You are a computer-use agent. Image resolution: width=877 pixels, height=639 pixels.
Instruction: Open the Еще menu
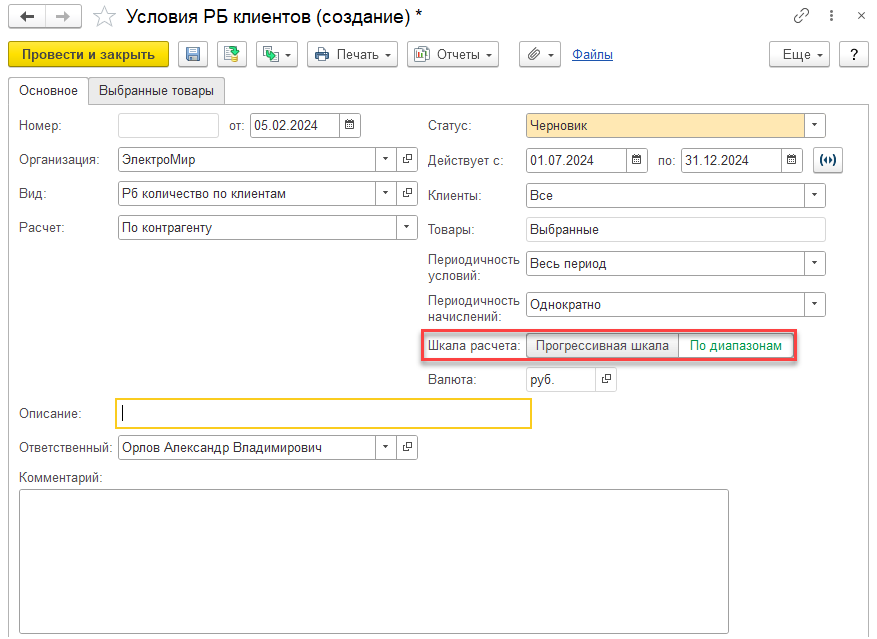pyautogui.click(x=800, y=55)
